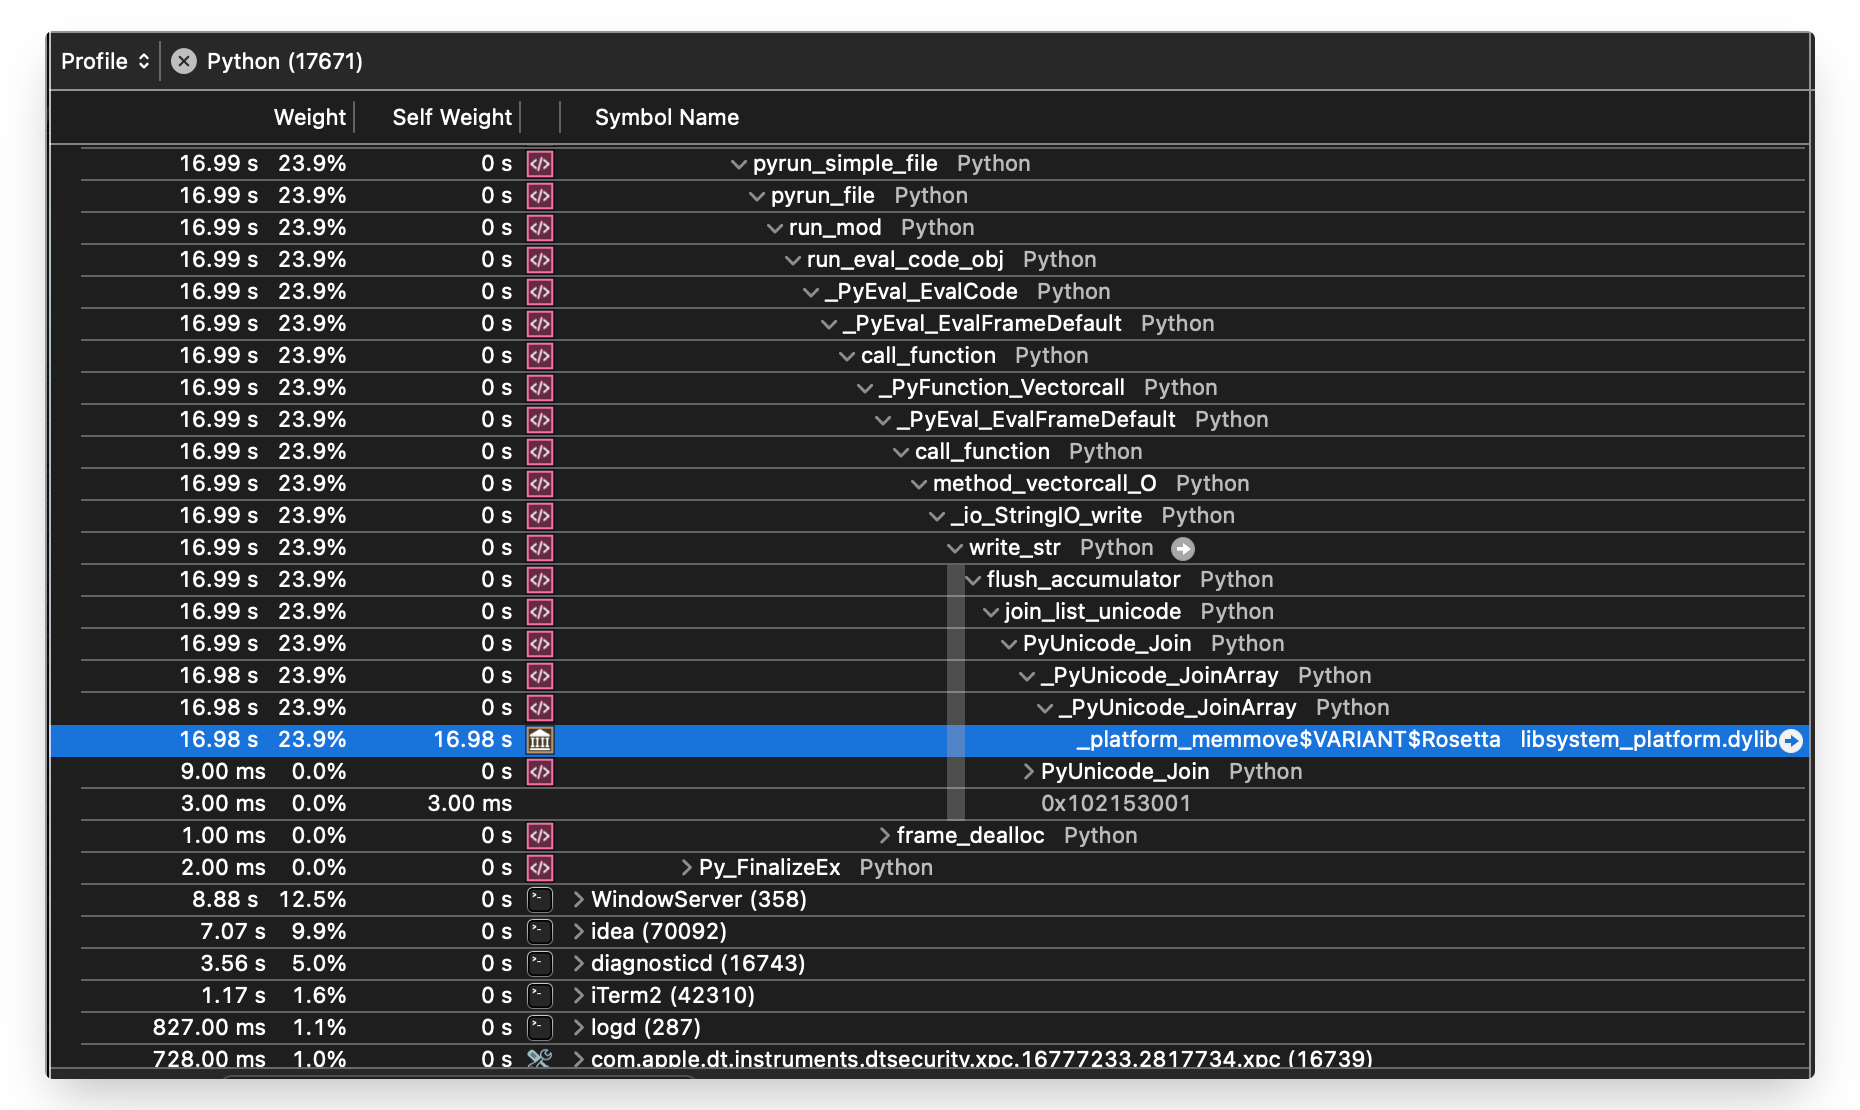Click process icon for logd (287)
This screenshot has width=1860, height=1110.
point(540,1028)
